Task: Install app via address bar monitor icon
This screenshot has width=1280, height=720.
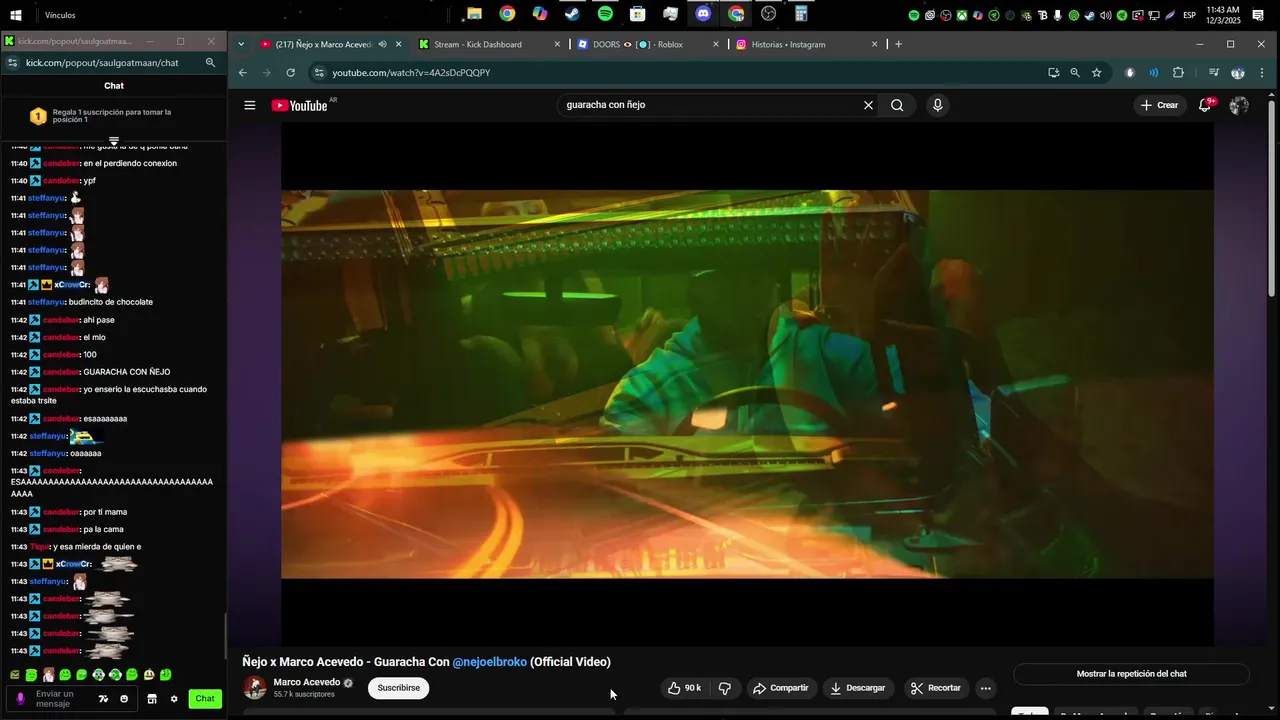Action: 1053,73
